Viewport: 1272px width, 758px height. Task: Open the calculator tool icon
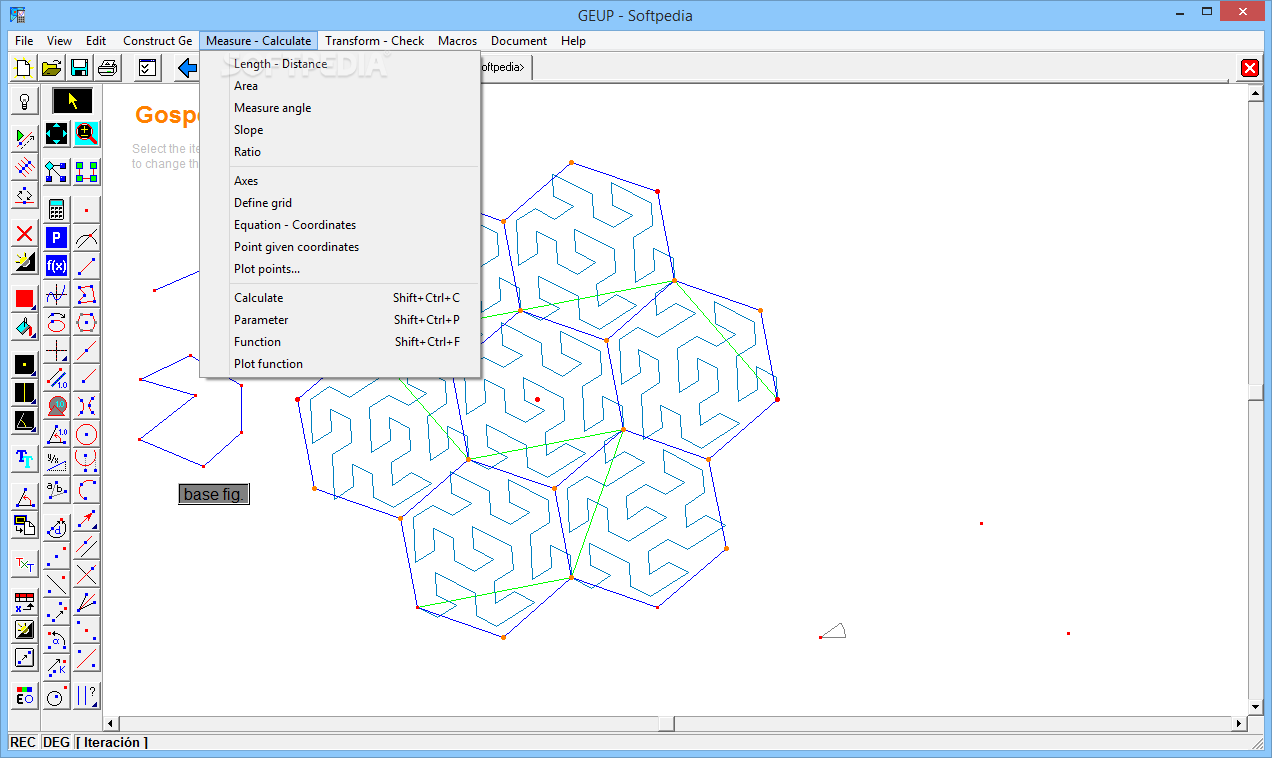click(x=56, y=210)
